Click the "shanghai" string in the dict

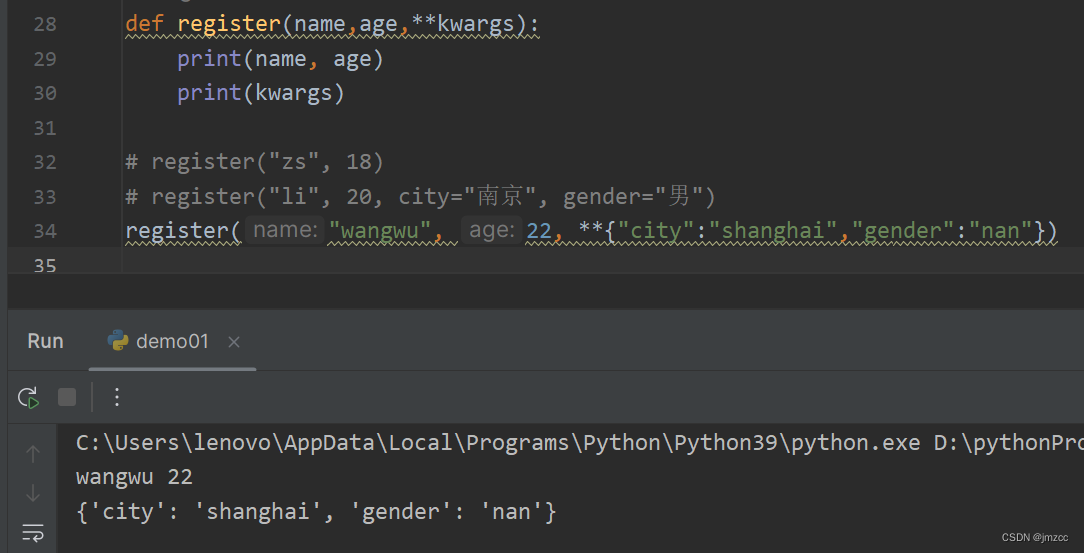tap(772, 230)
